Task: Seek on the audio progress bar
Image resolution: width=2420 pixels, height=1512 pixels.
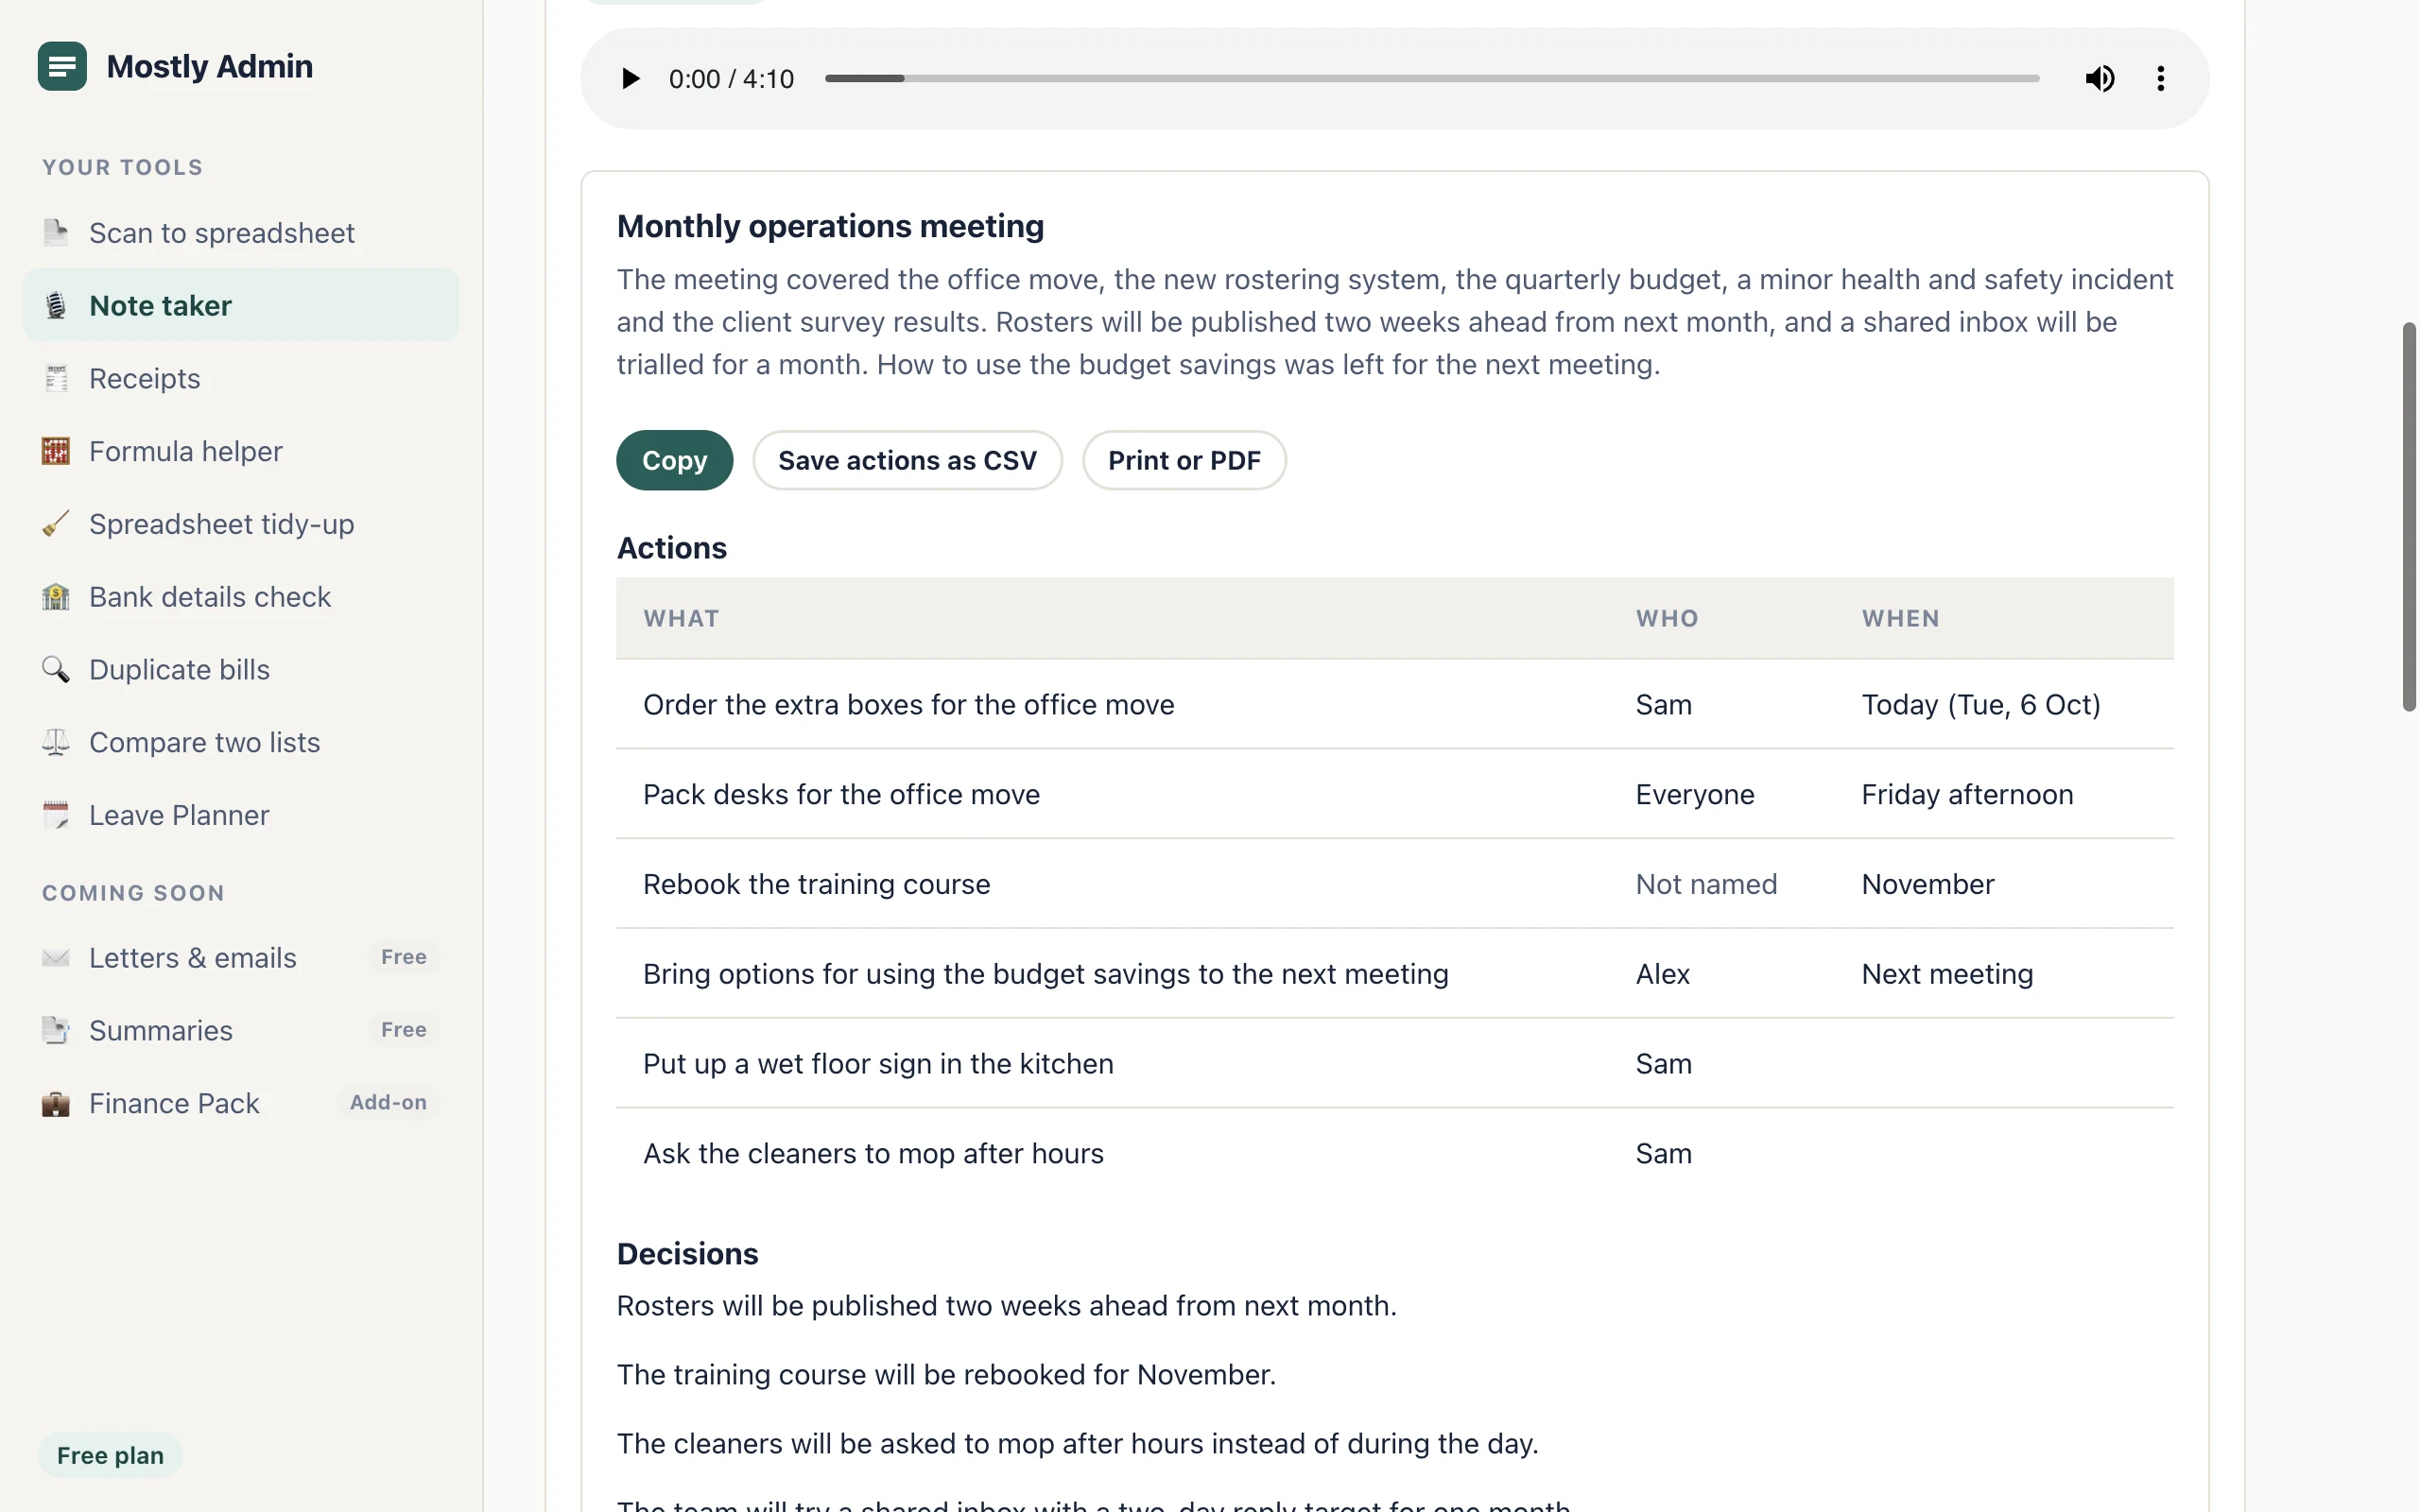Action: click(1431, 78)
